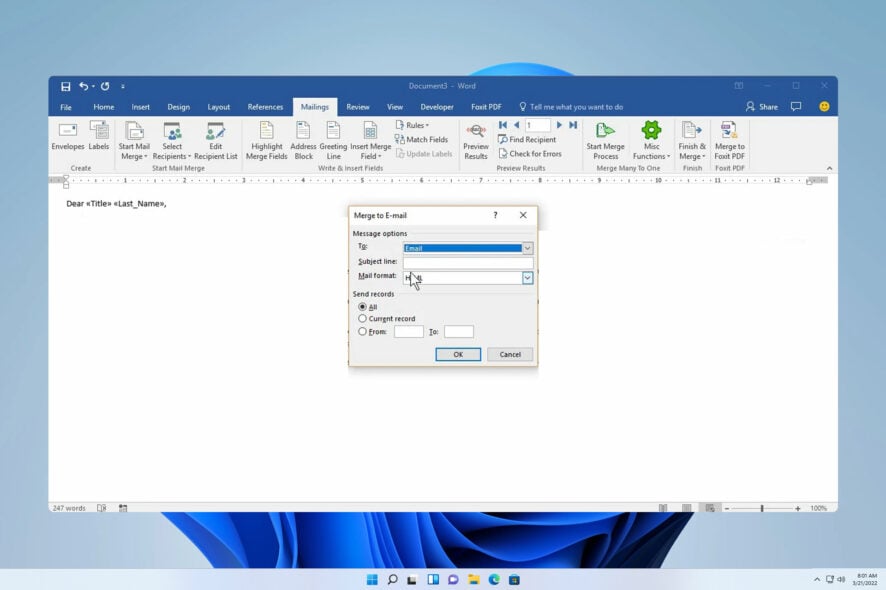Select the From range radio button

coord(362,332)
